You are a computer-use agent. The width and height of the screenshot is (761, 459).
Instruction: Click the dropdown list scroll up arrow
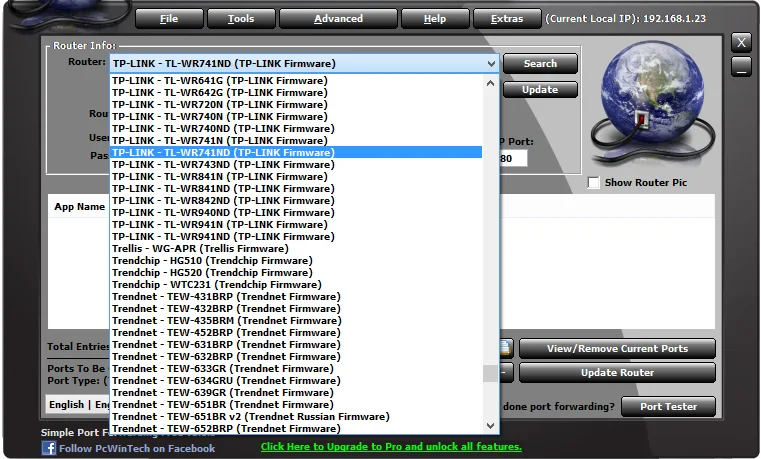coord(491,83)
